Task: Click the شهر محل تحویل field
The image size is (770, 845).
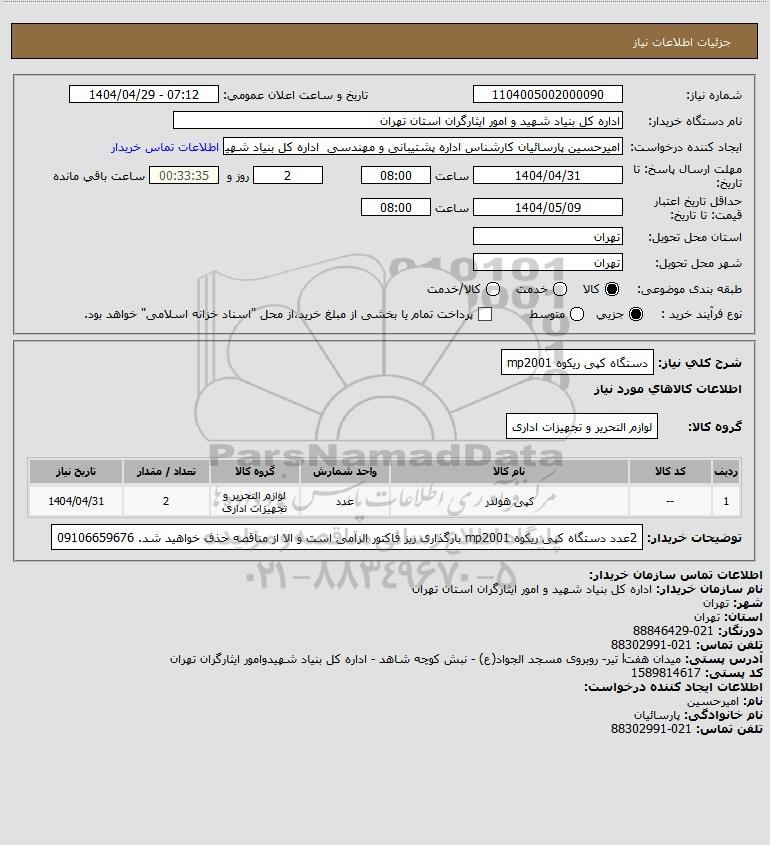Action: [547, 262]
